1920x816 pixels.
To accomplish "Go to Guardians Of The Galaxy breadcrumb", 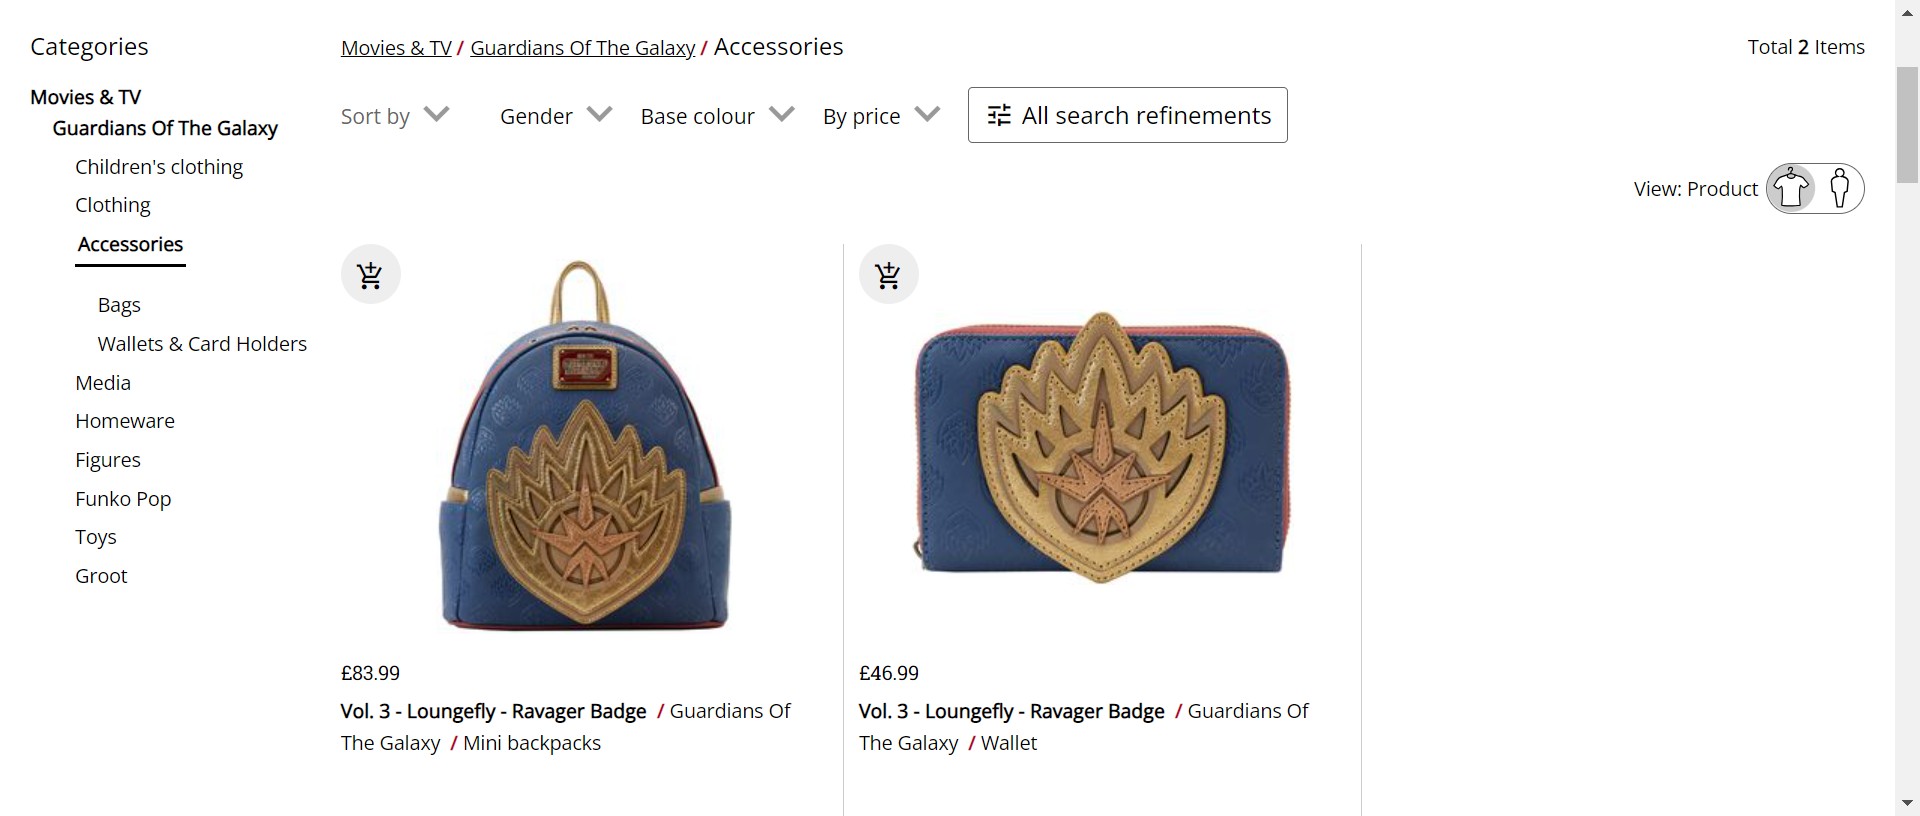I will [x=582, y=48].
